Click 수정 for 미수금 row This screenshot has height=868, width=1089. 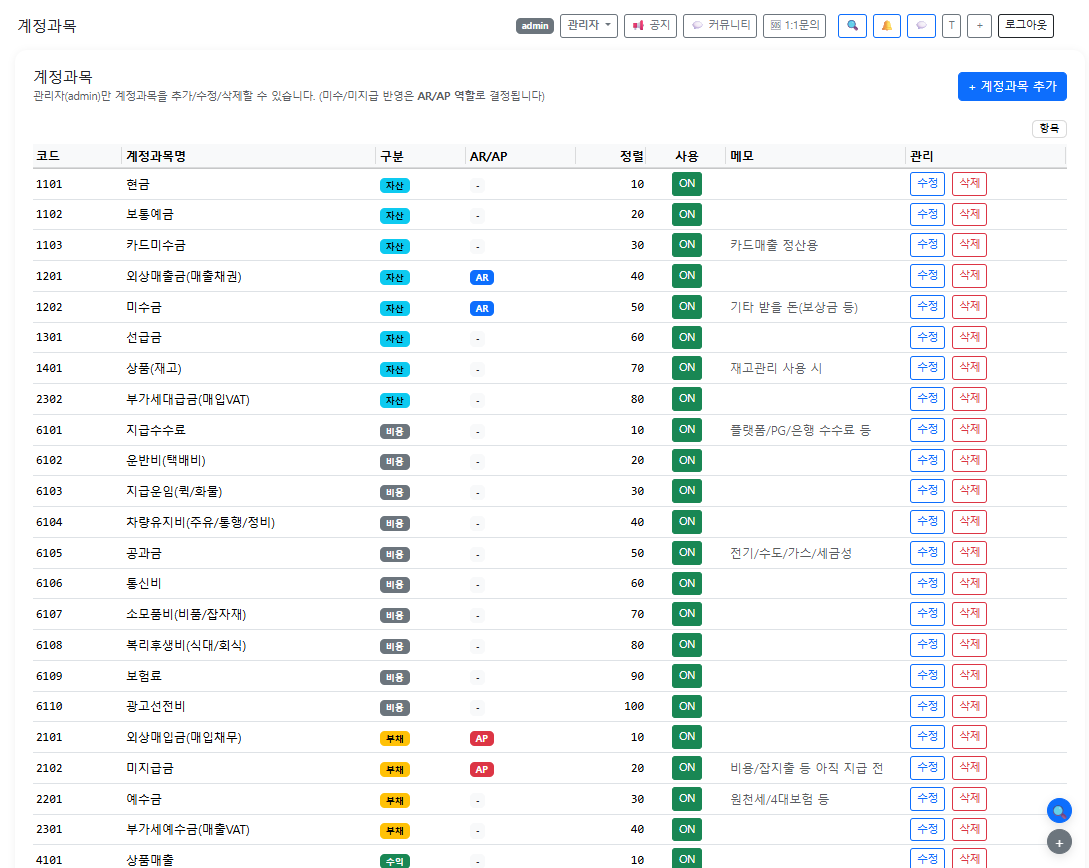coord(927,307)
